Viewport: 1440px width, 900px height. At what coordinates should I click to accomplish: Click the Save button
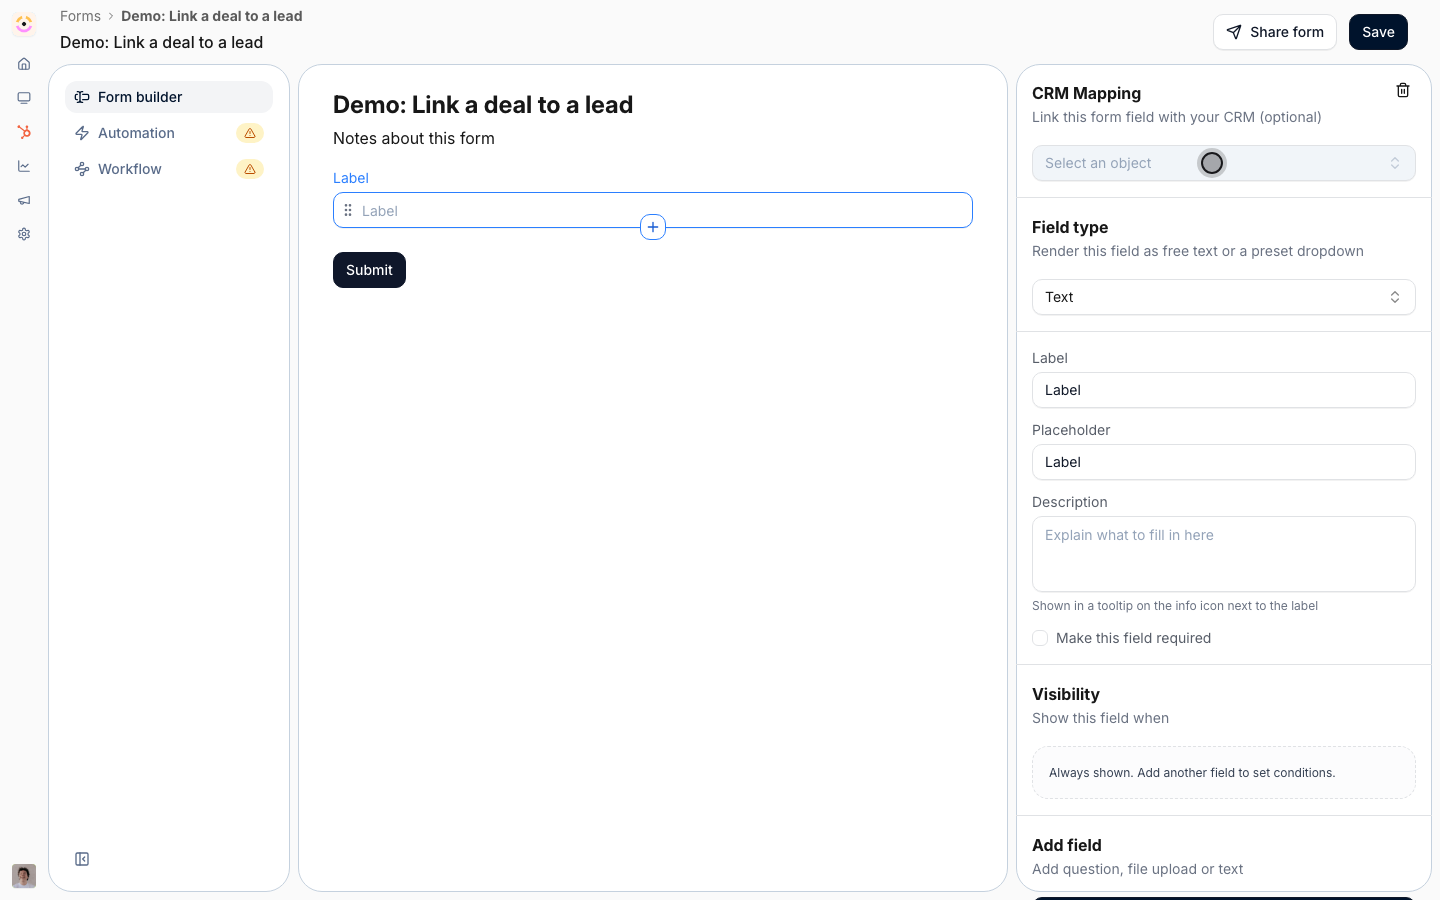click(1378, 32)
